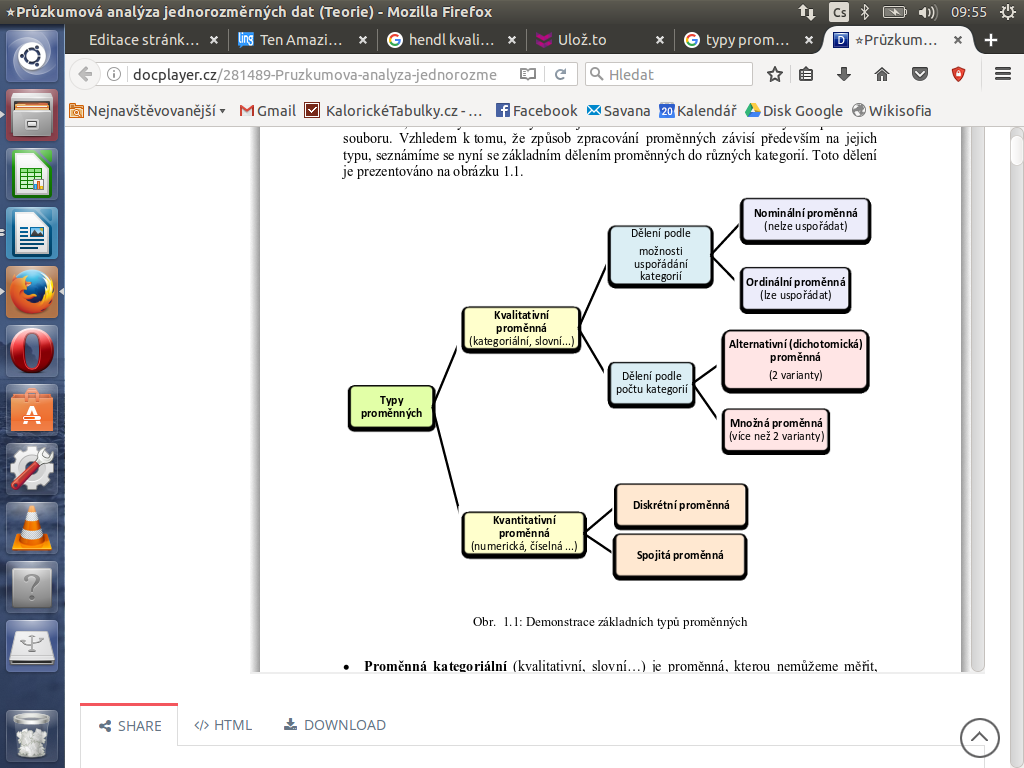Launch VLC media player from dock

[x=33, y=527]
